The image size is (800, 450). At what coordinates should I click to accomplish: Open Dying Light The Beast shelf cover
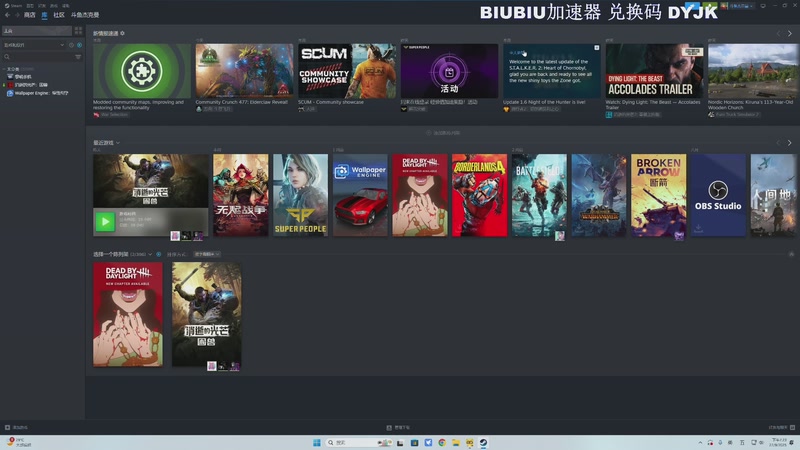click(207, 314)
